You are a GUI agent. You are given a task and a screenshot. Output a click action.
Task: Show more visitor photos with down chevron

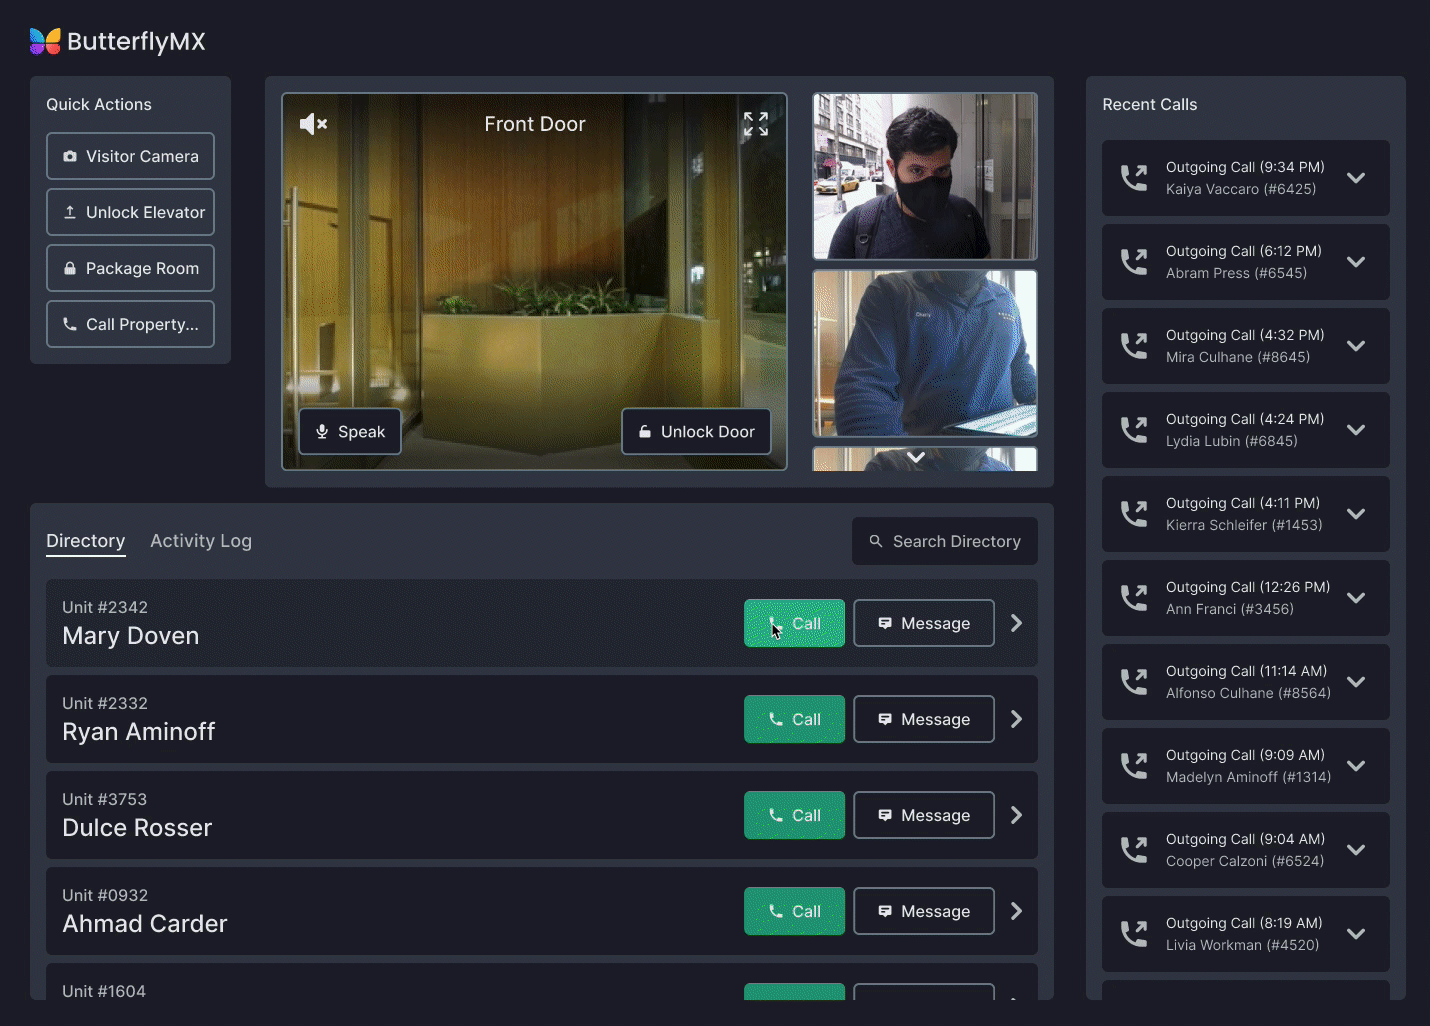point(915,457)
